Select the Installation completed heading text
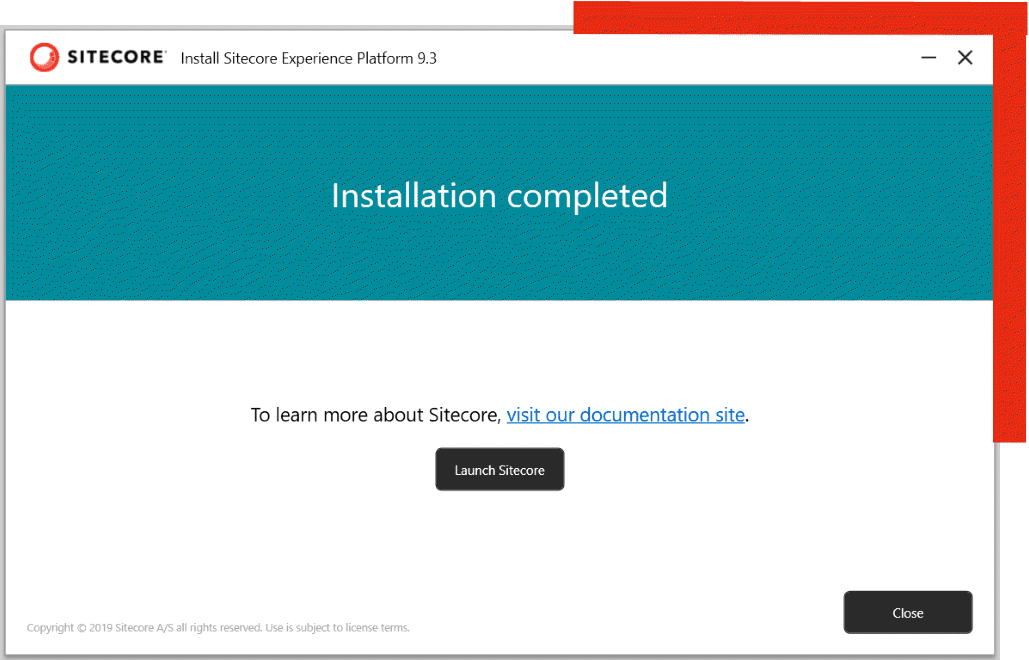Screen dimensions: 1029x660 coord(499,196)
